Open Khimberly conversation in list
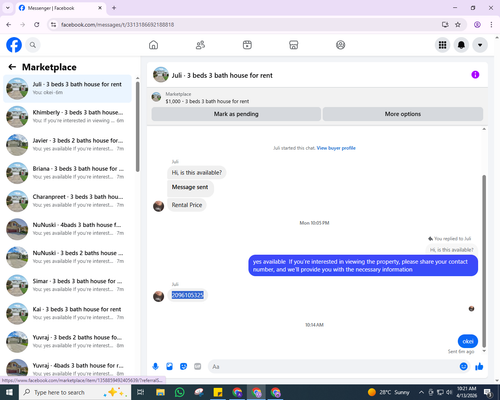 tap(67, 116)
